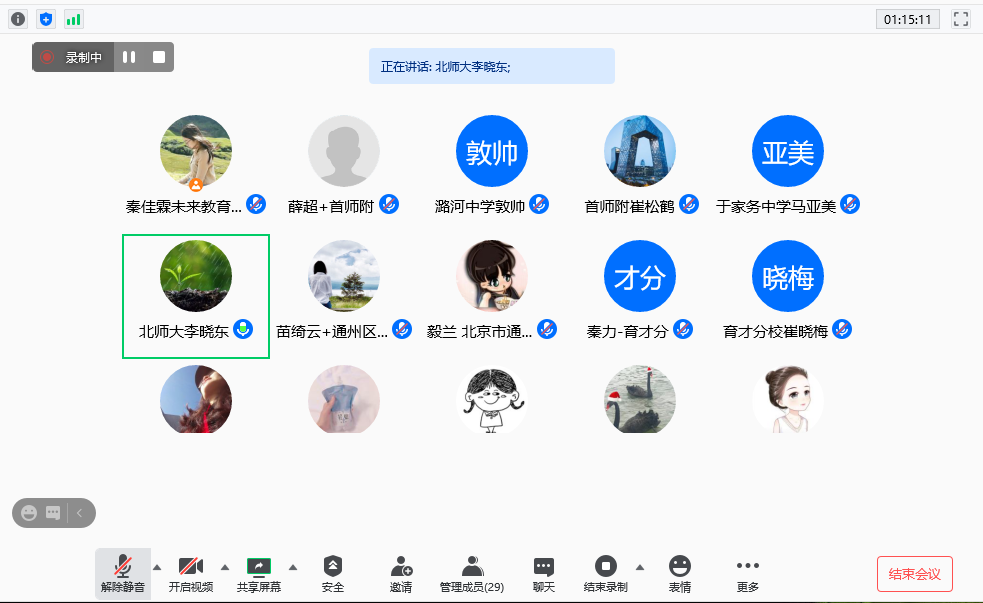The height and width of the screenshot is (603, 983).
Task: Toggle 解除静音 microphone button
Action: click(123, 574)
